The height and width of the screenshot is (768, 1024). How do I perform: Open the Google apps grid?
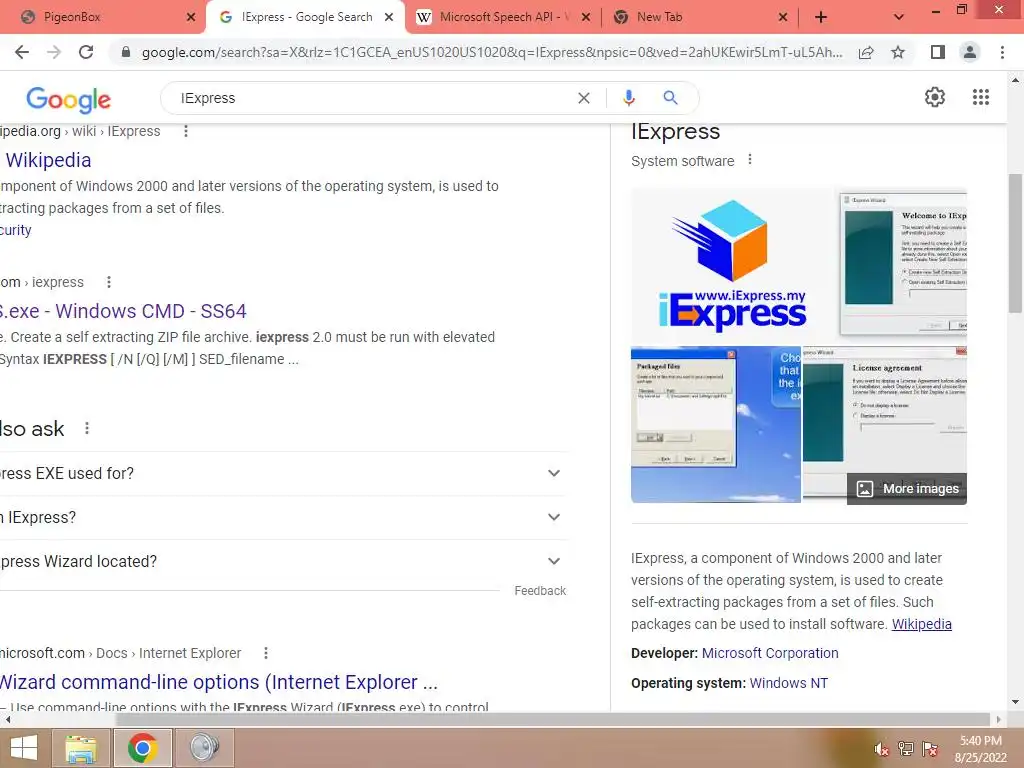(x=980, y=97)
